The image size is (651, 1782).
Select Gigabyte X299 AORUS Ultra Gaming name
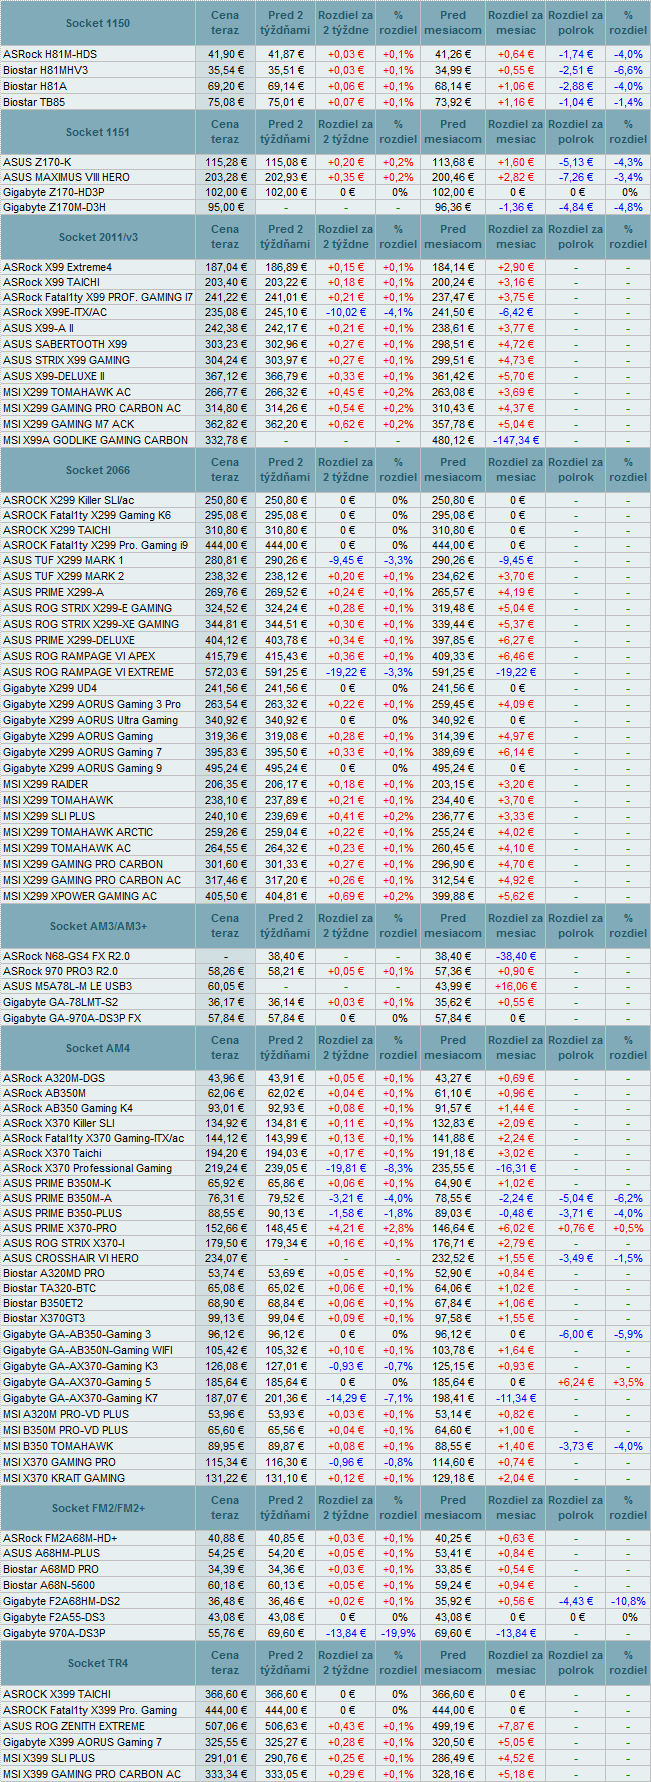[x=90, y=720]
